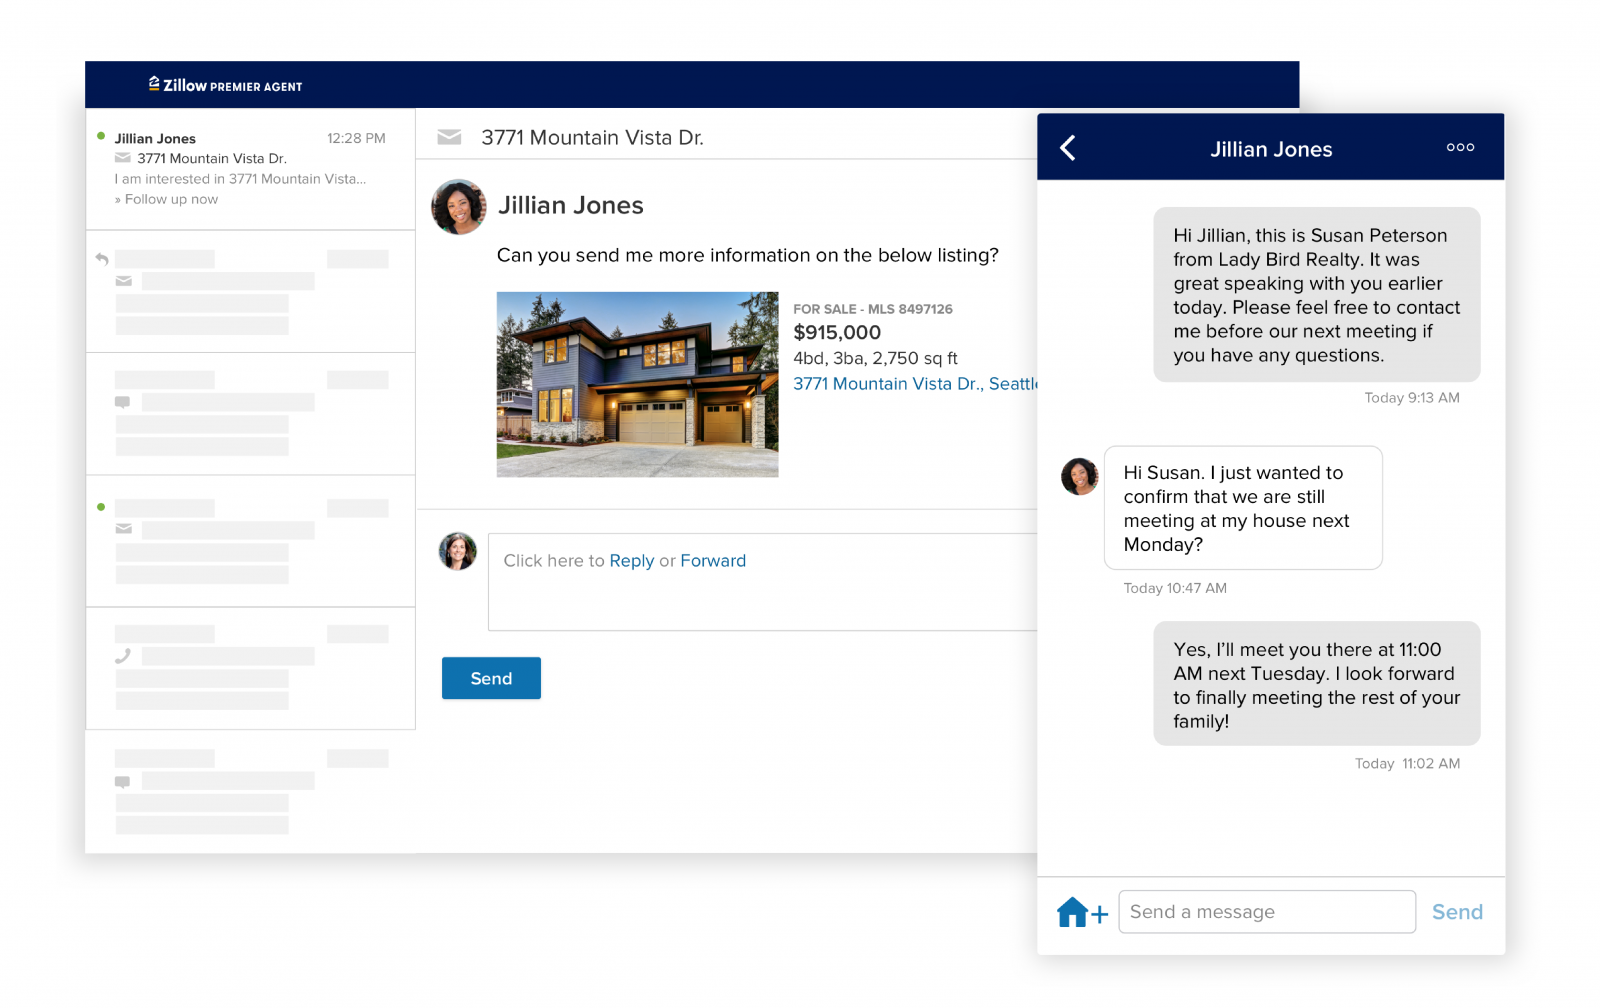Screen dimensions: 1600x1008
Task: Click the Follow up now link
Action: [x=171, y=199]
